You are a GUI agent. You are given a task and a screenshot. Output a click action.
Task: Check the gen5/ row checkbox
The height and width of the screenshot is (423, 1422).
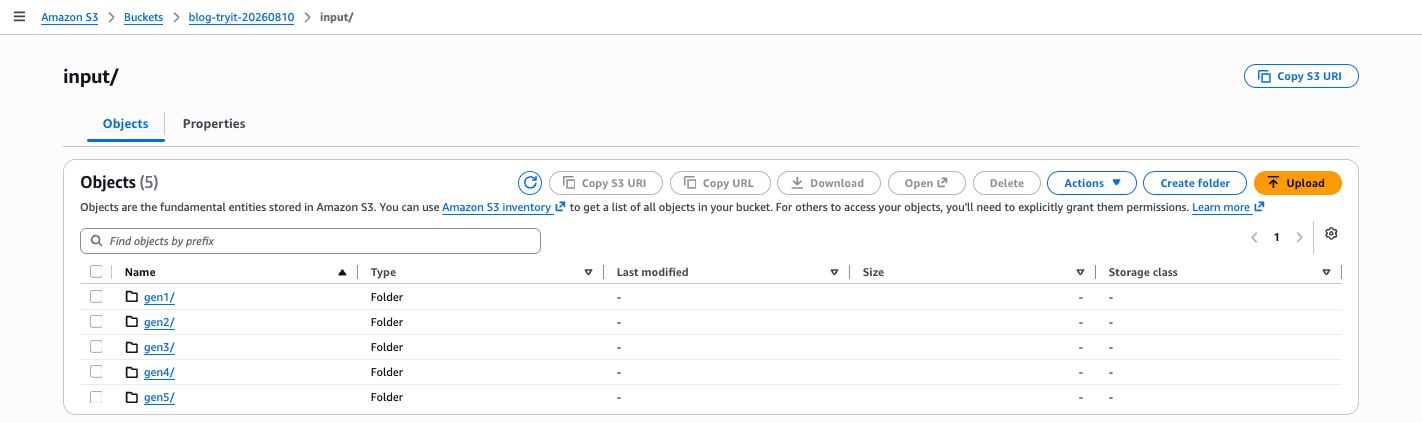coord(96,397)
